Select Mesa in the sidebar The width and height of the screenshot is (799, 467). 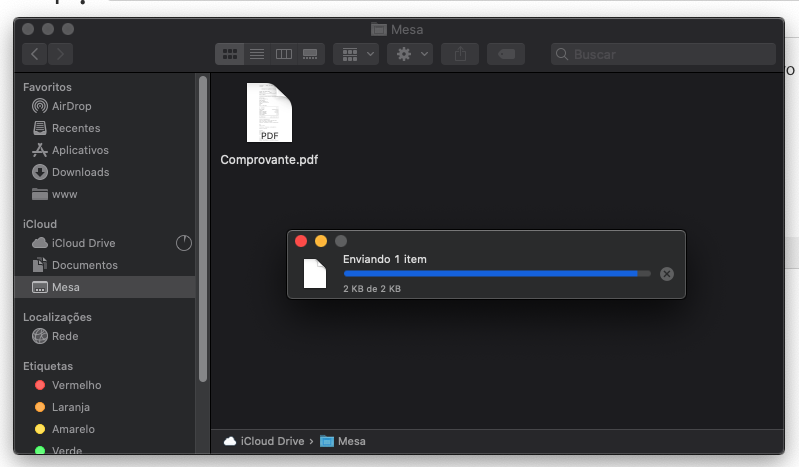point(104,287)
